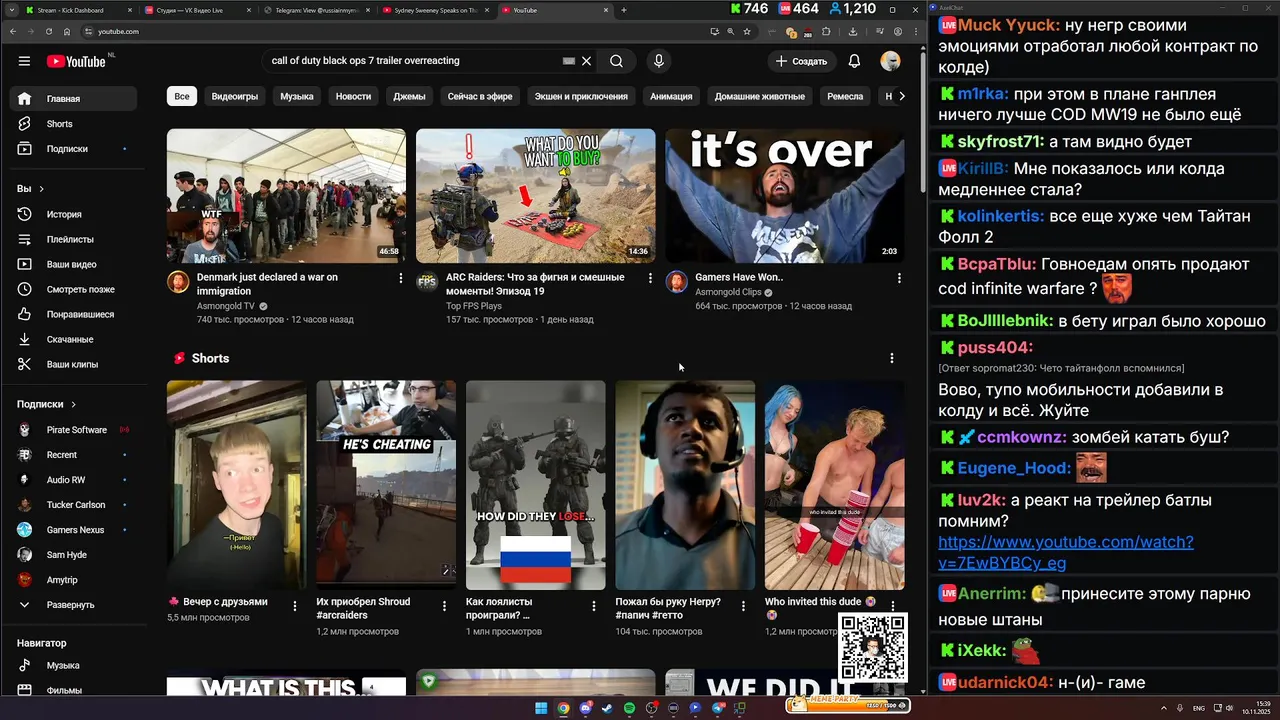The height and width of the screenshot is (720, 1280).
Task: Open the HE'S CHEATING short thumbnail
Action: pos(386,485)
